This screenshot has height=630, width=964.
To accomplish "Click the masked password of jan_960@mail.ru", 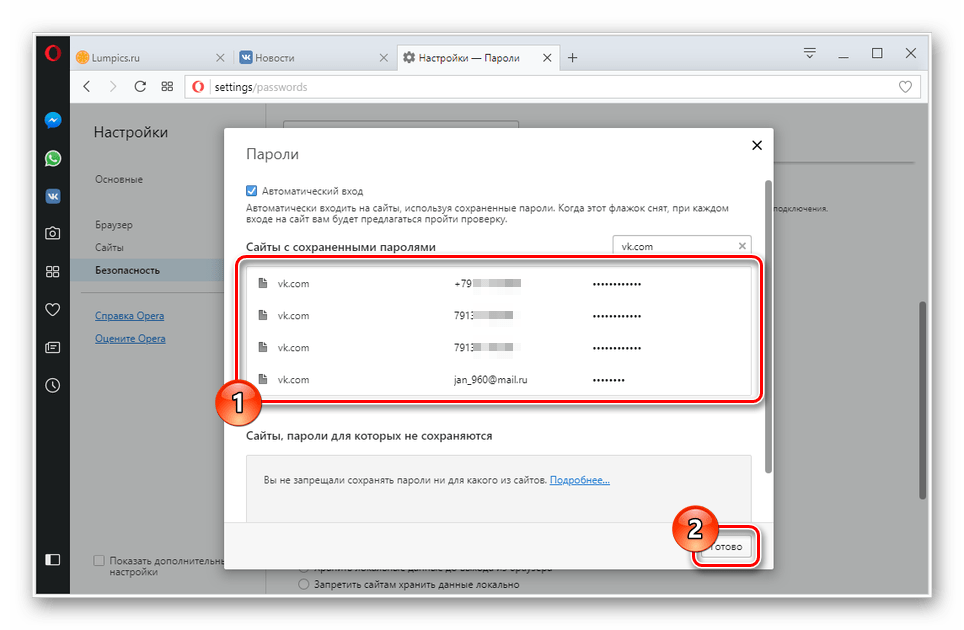I will click(609, 380).
